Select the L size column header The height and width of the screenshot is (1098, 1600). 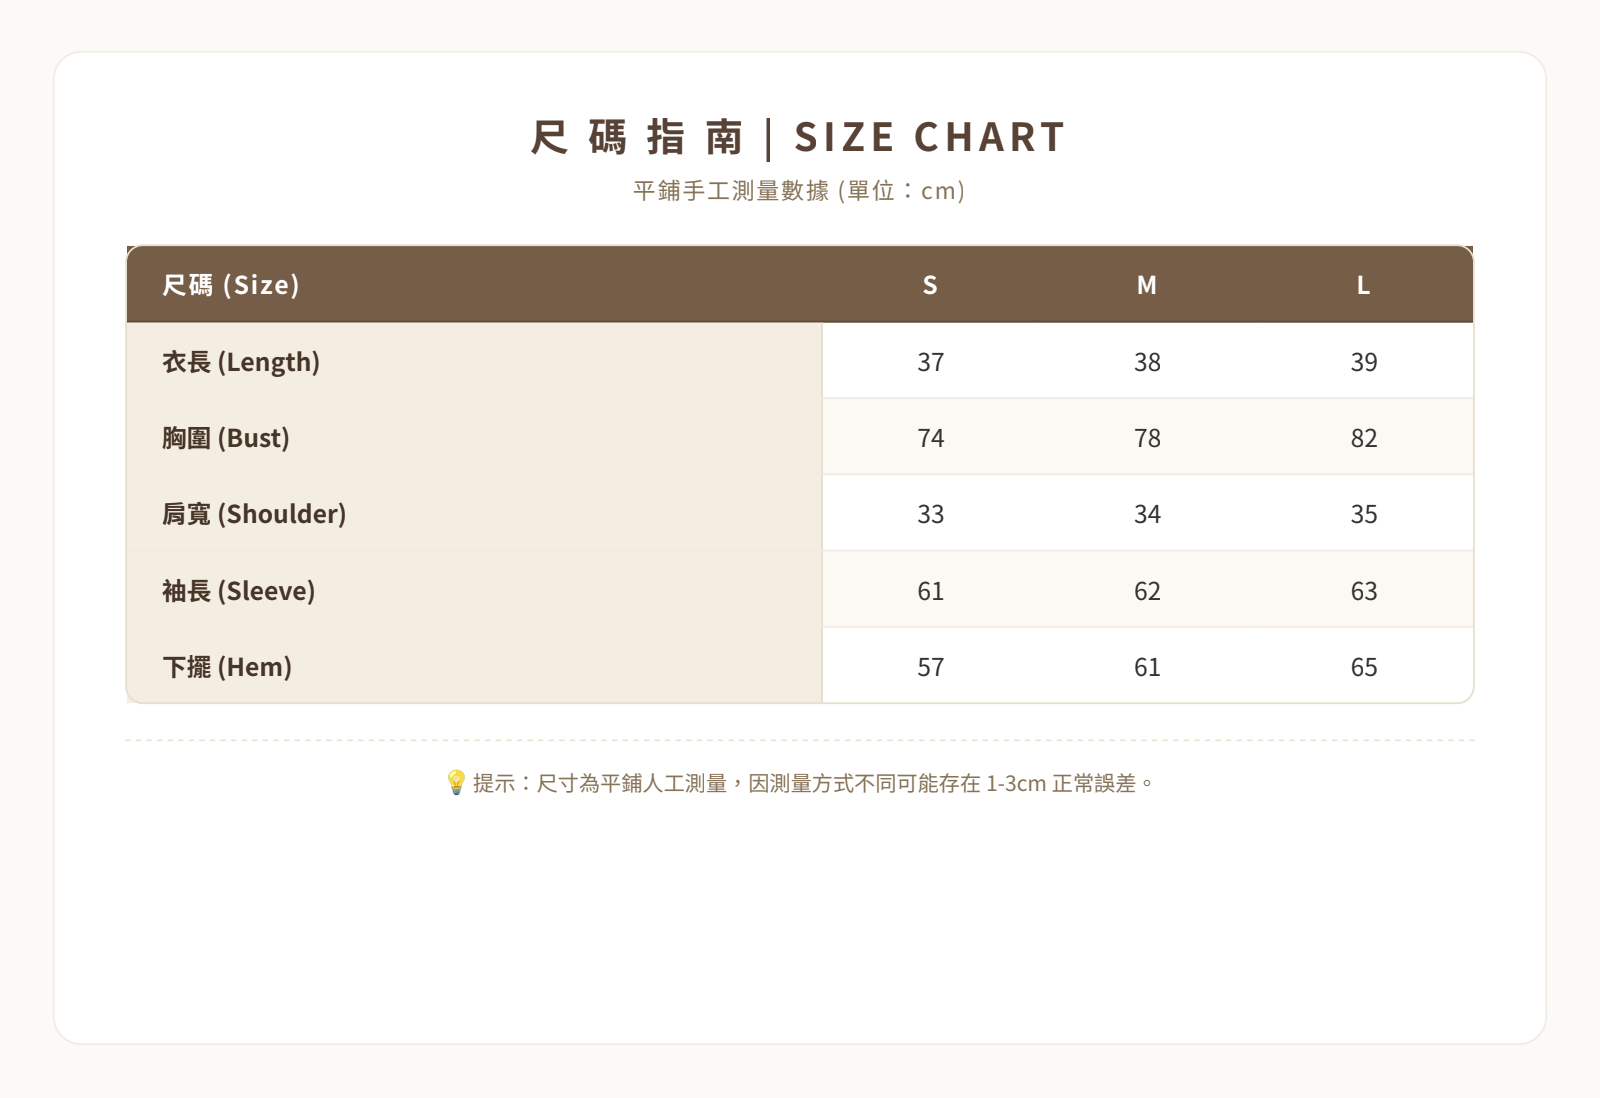tap(1364, 285)
